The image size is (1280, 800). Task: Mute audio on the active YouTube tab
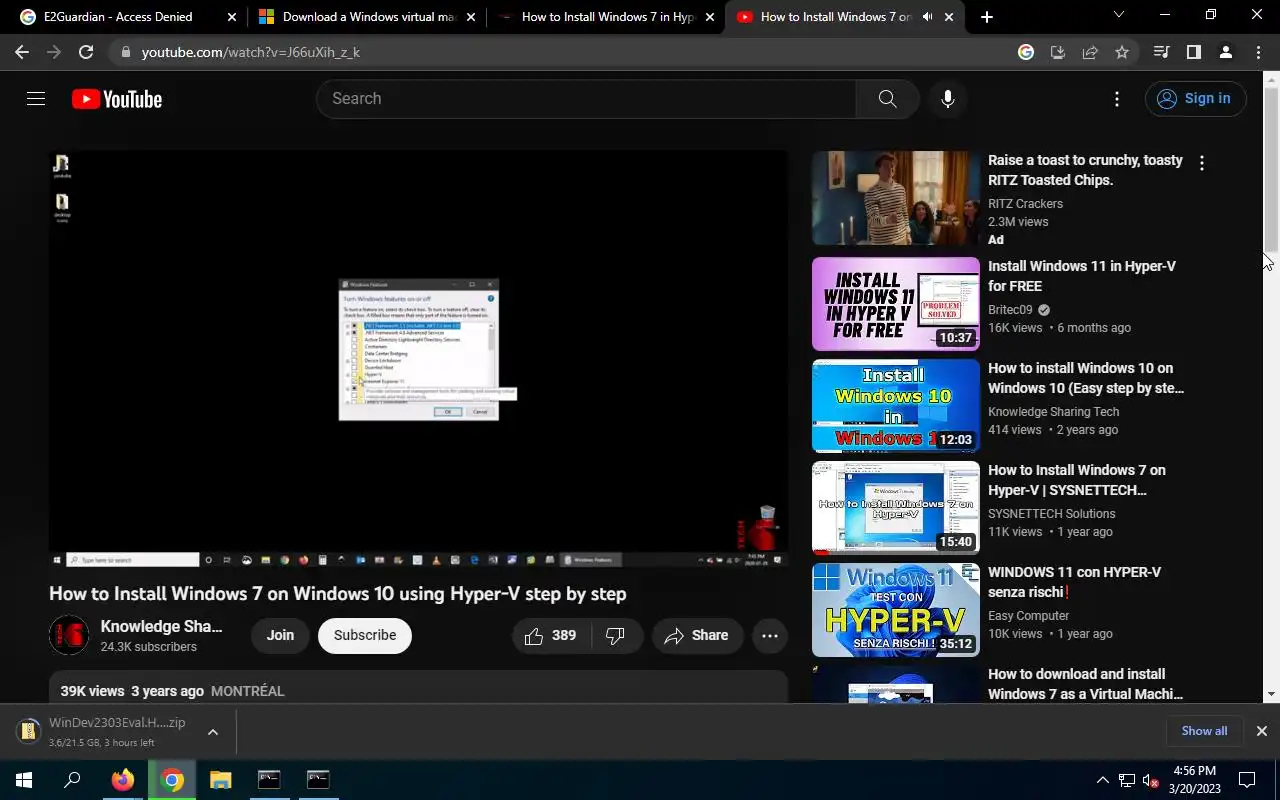(x=927, y=17)
